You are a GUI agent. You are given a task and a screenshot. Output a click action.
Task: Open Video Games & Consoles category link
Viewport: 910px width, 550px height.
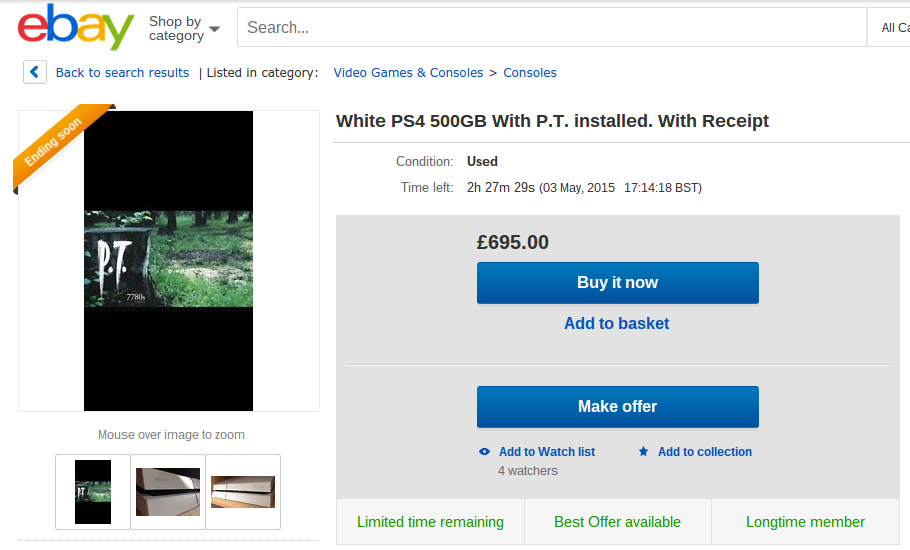point(408,72)
